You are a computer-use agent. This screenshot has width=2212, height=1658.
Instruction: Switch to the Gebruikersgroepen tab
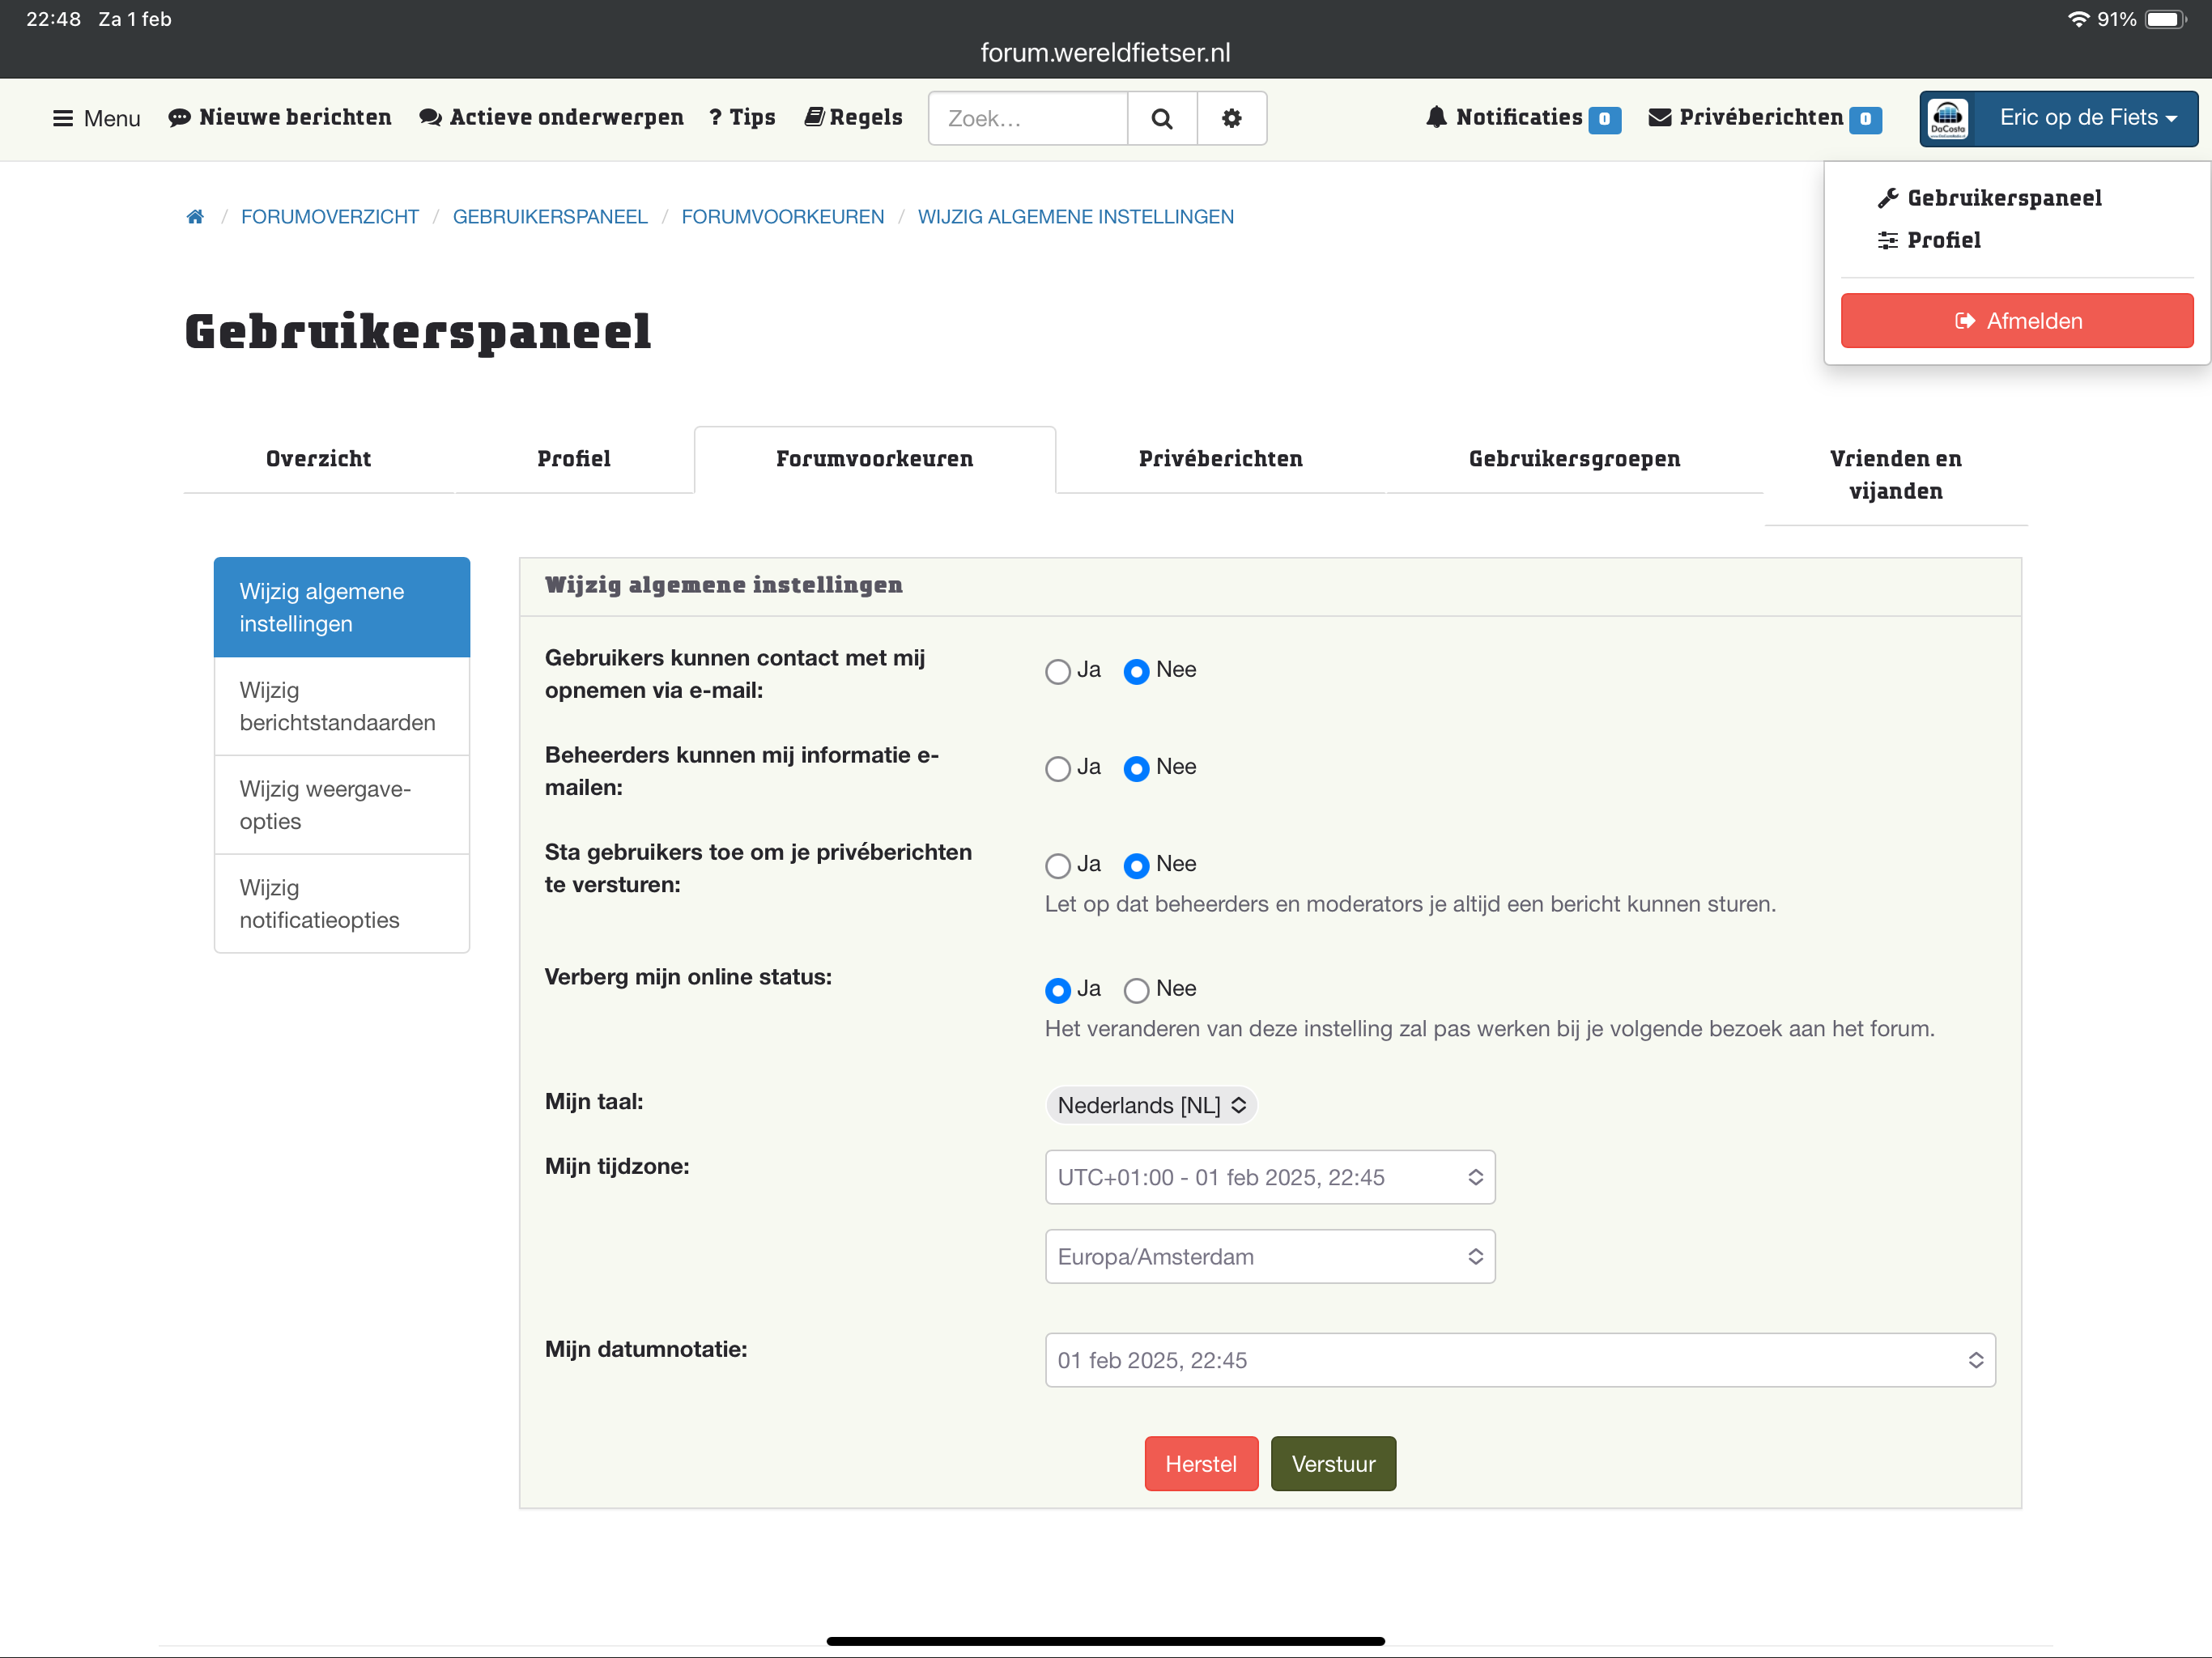[x=1573, y=459]
